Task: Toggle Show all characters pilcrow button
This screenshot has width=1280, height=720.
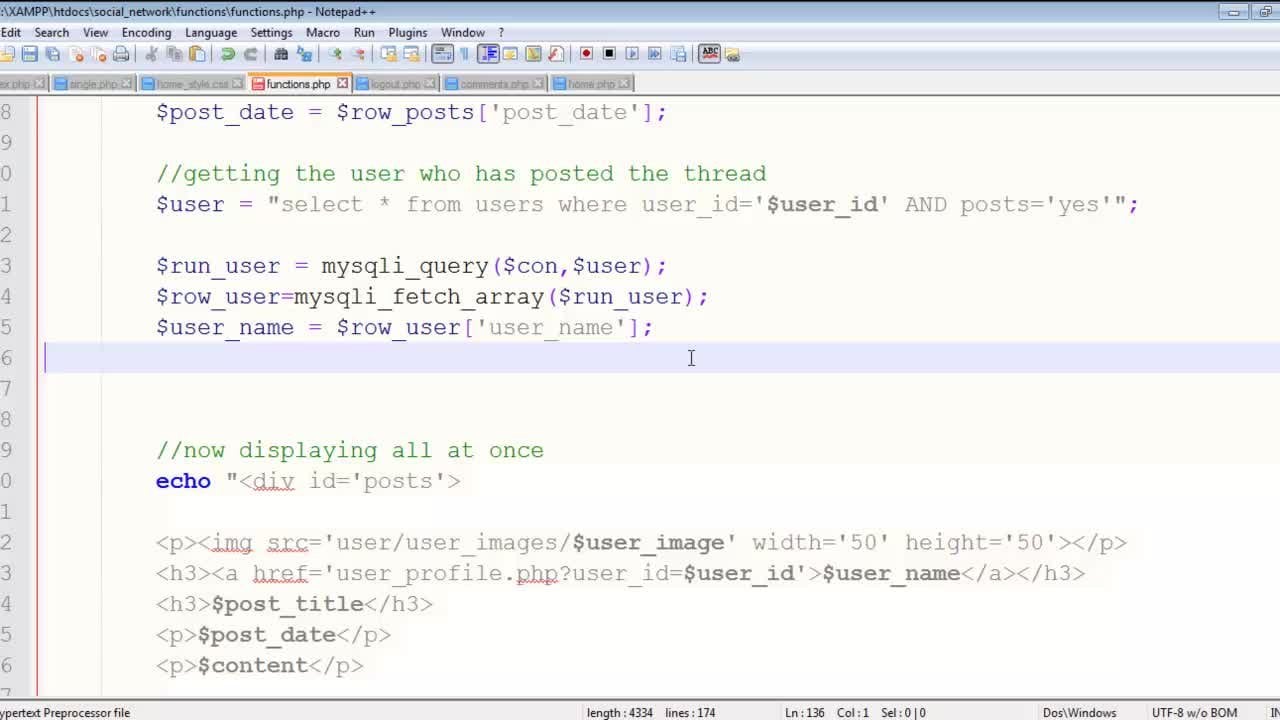Action: tap(464, 54)
